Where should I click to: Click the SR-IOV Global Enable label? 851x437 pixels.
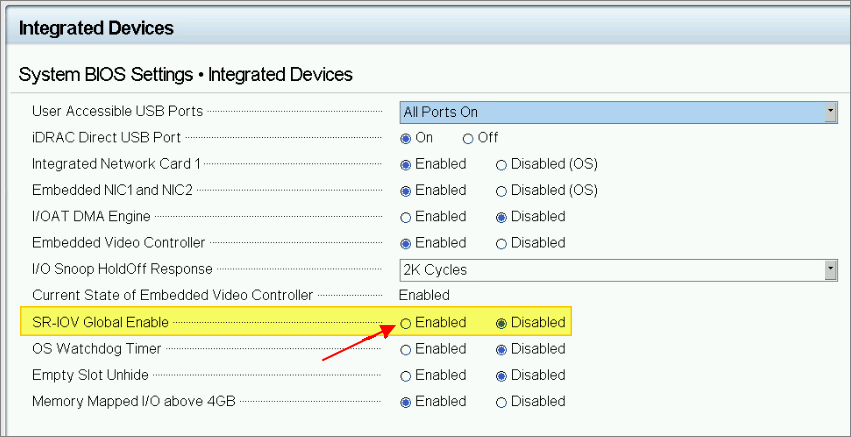point(100,323)
